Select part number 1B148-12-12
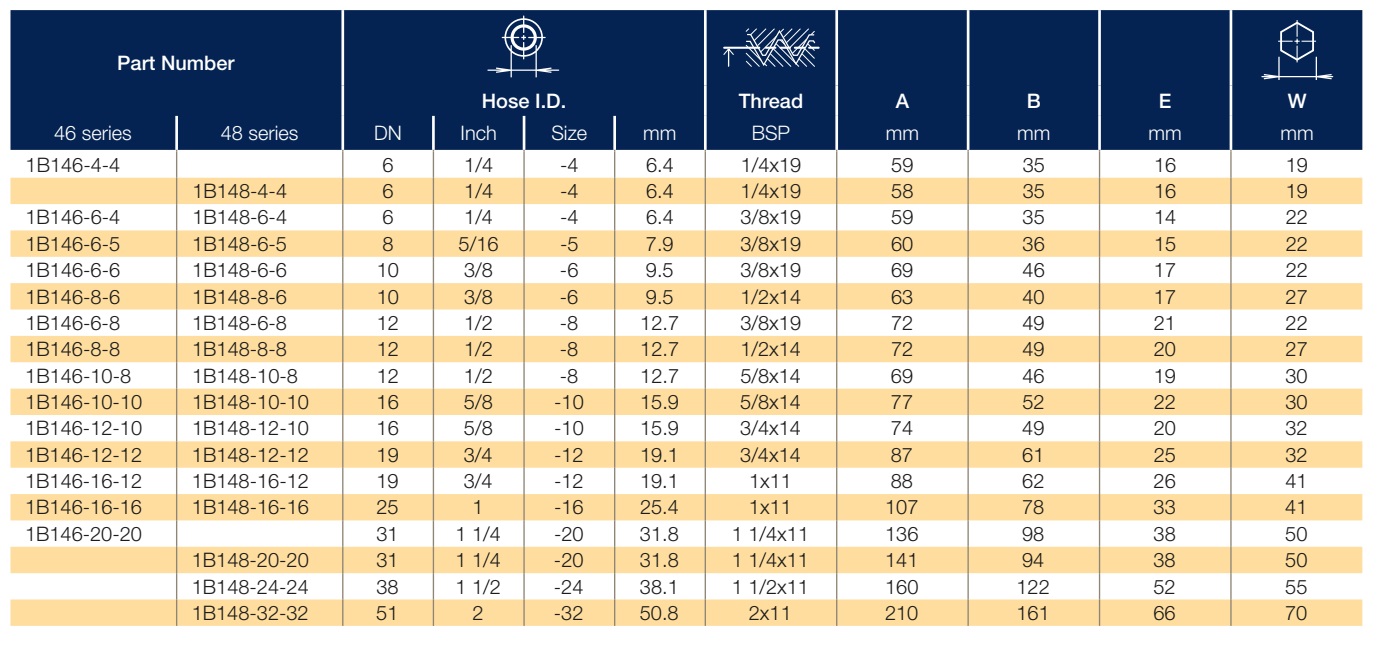The height and width of the screenshot is (657, 1377). pos(250,455)
